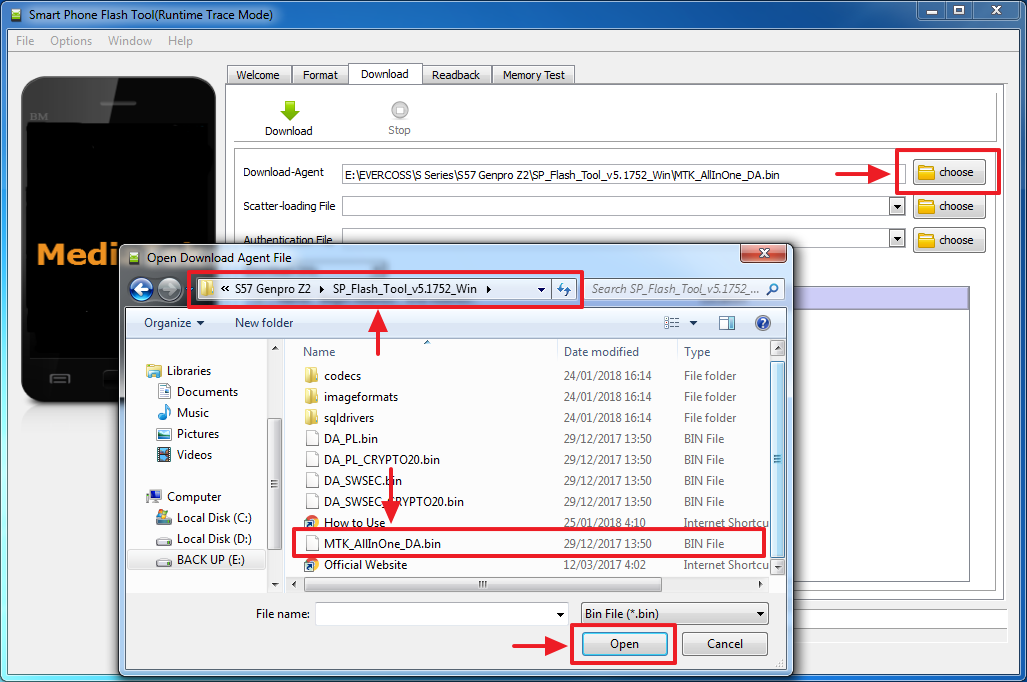Viewport: 1027px width, 682px height.
Task: Switch to the Welcome tab
Action: click(258, 75)
